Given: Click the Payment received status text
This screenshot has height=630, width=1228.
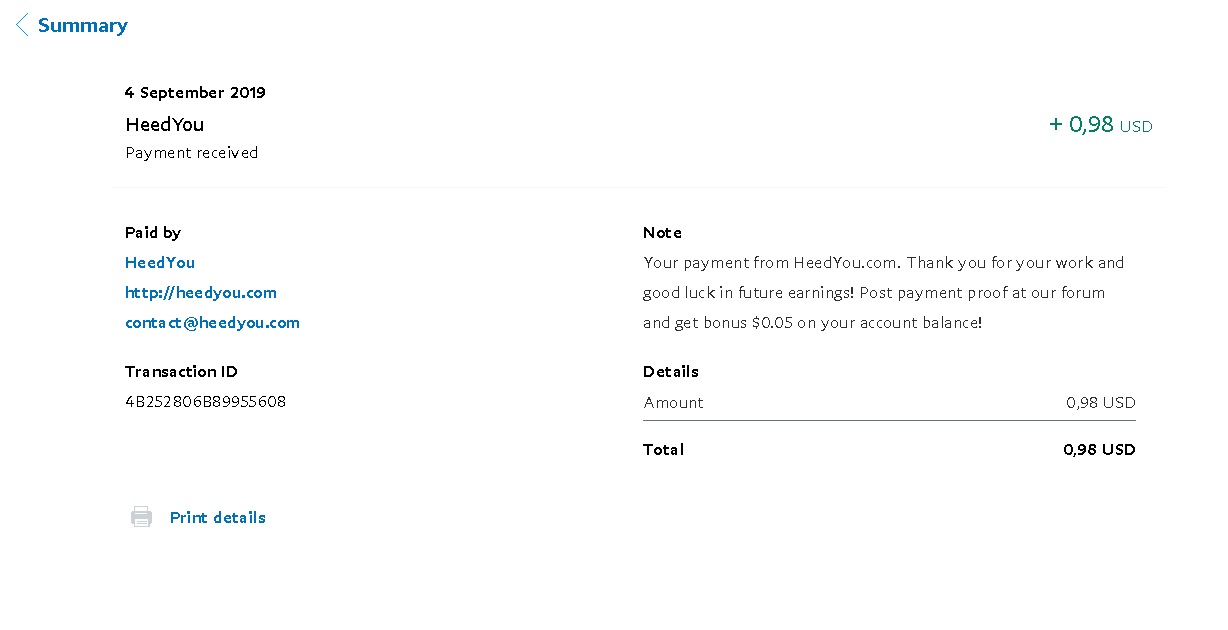Looking at the screenshot, I should tap(192, 152).
